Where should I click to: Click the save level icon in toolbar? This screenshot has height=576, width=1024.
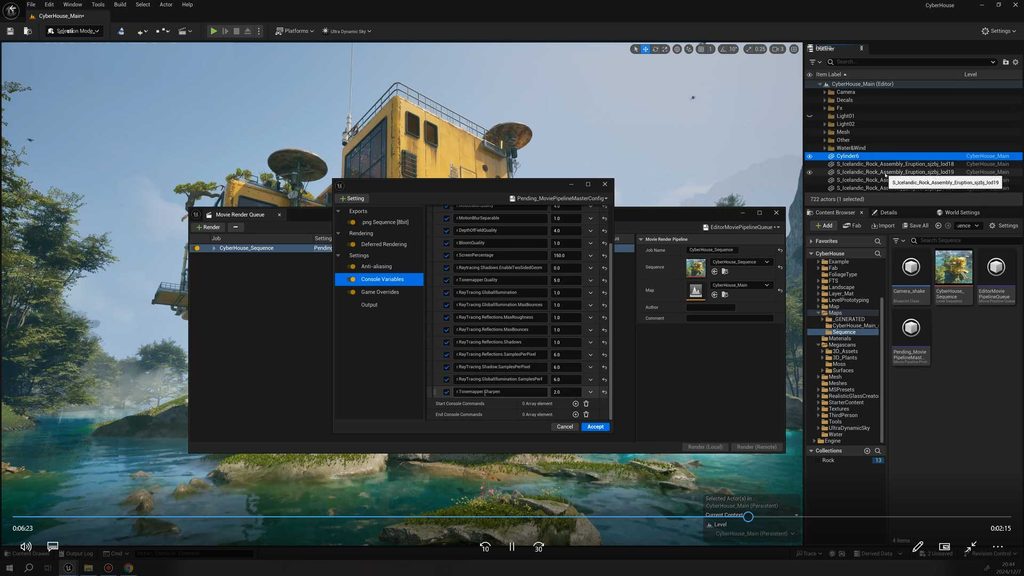click(x=10, y=31)
